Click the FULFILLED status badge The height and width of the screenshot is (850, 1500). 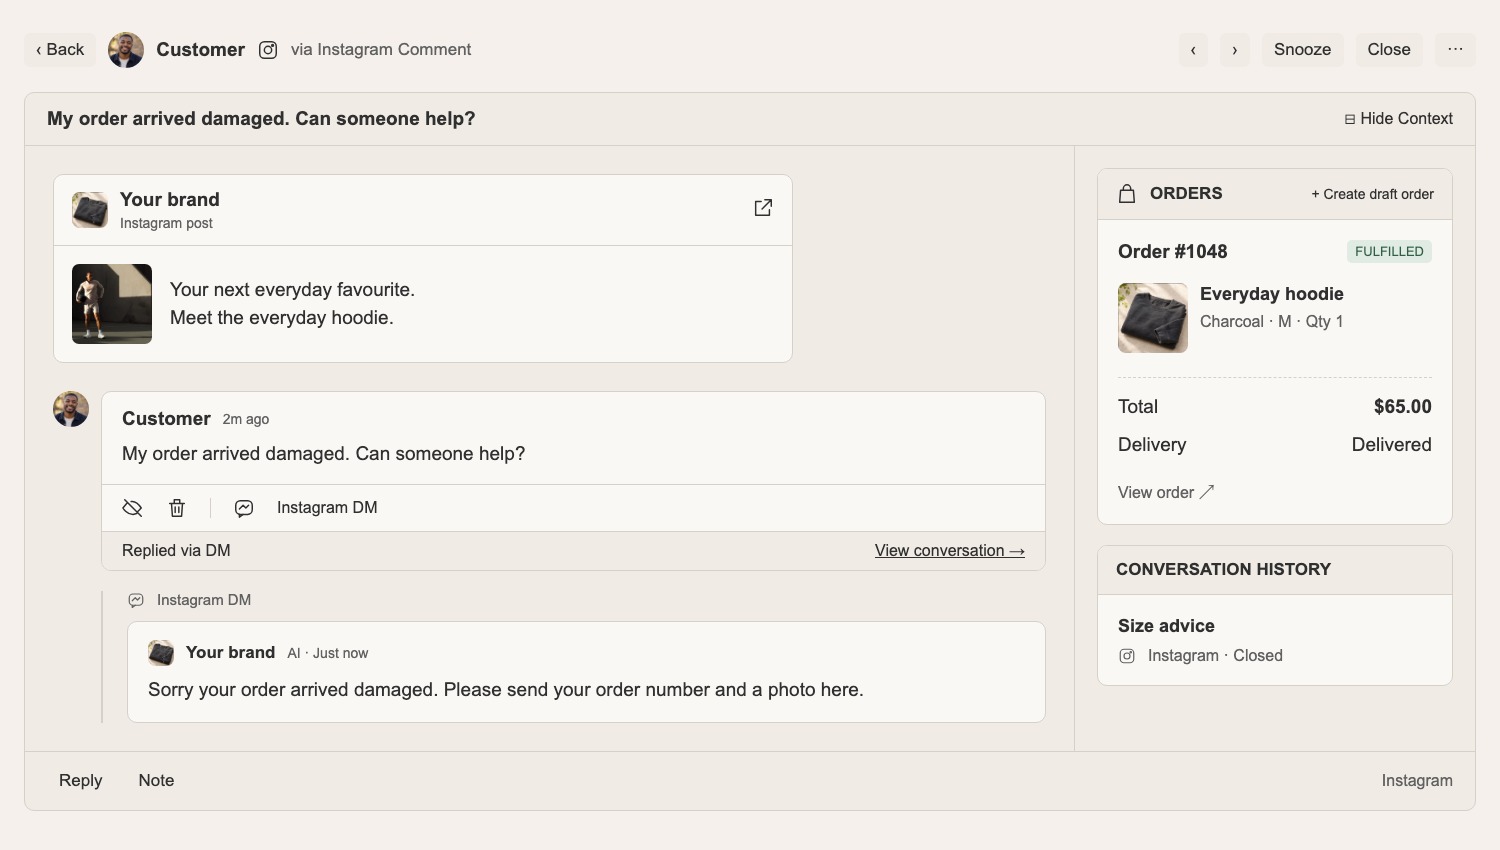click(1389, 252)
